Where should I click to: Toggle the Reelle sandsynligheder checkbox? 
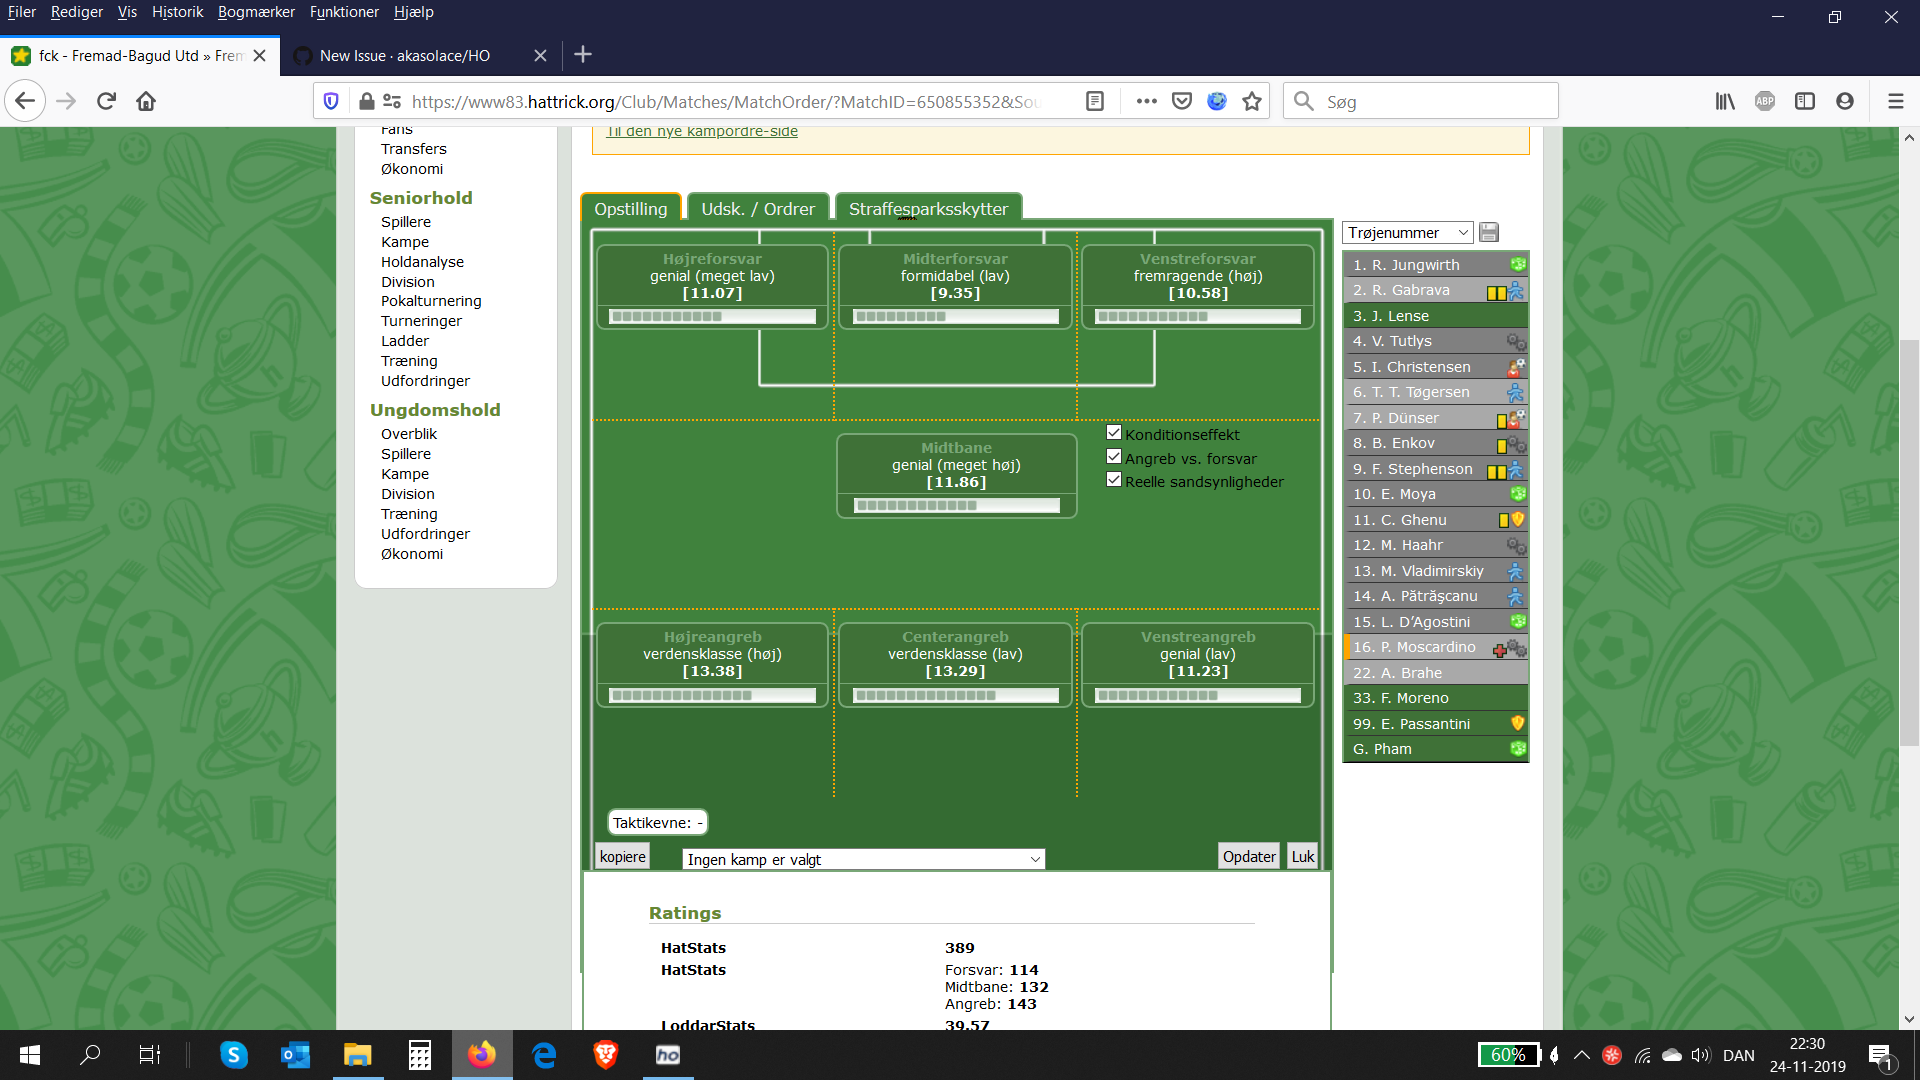[1114, 480]
